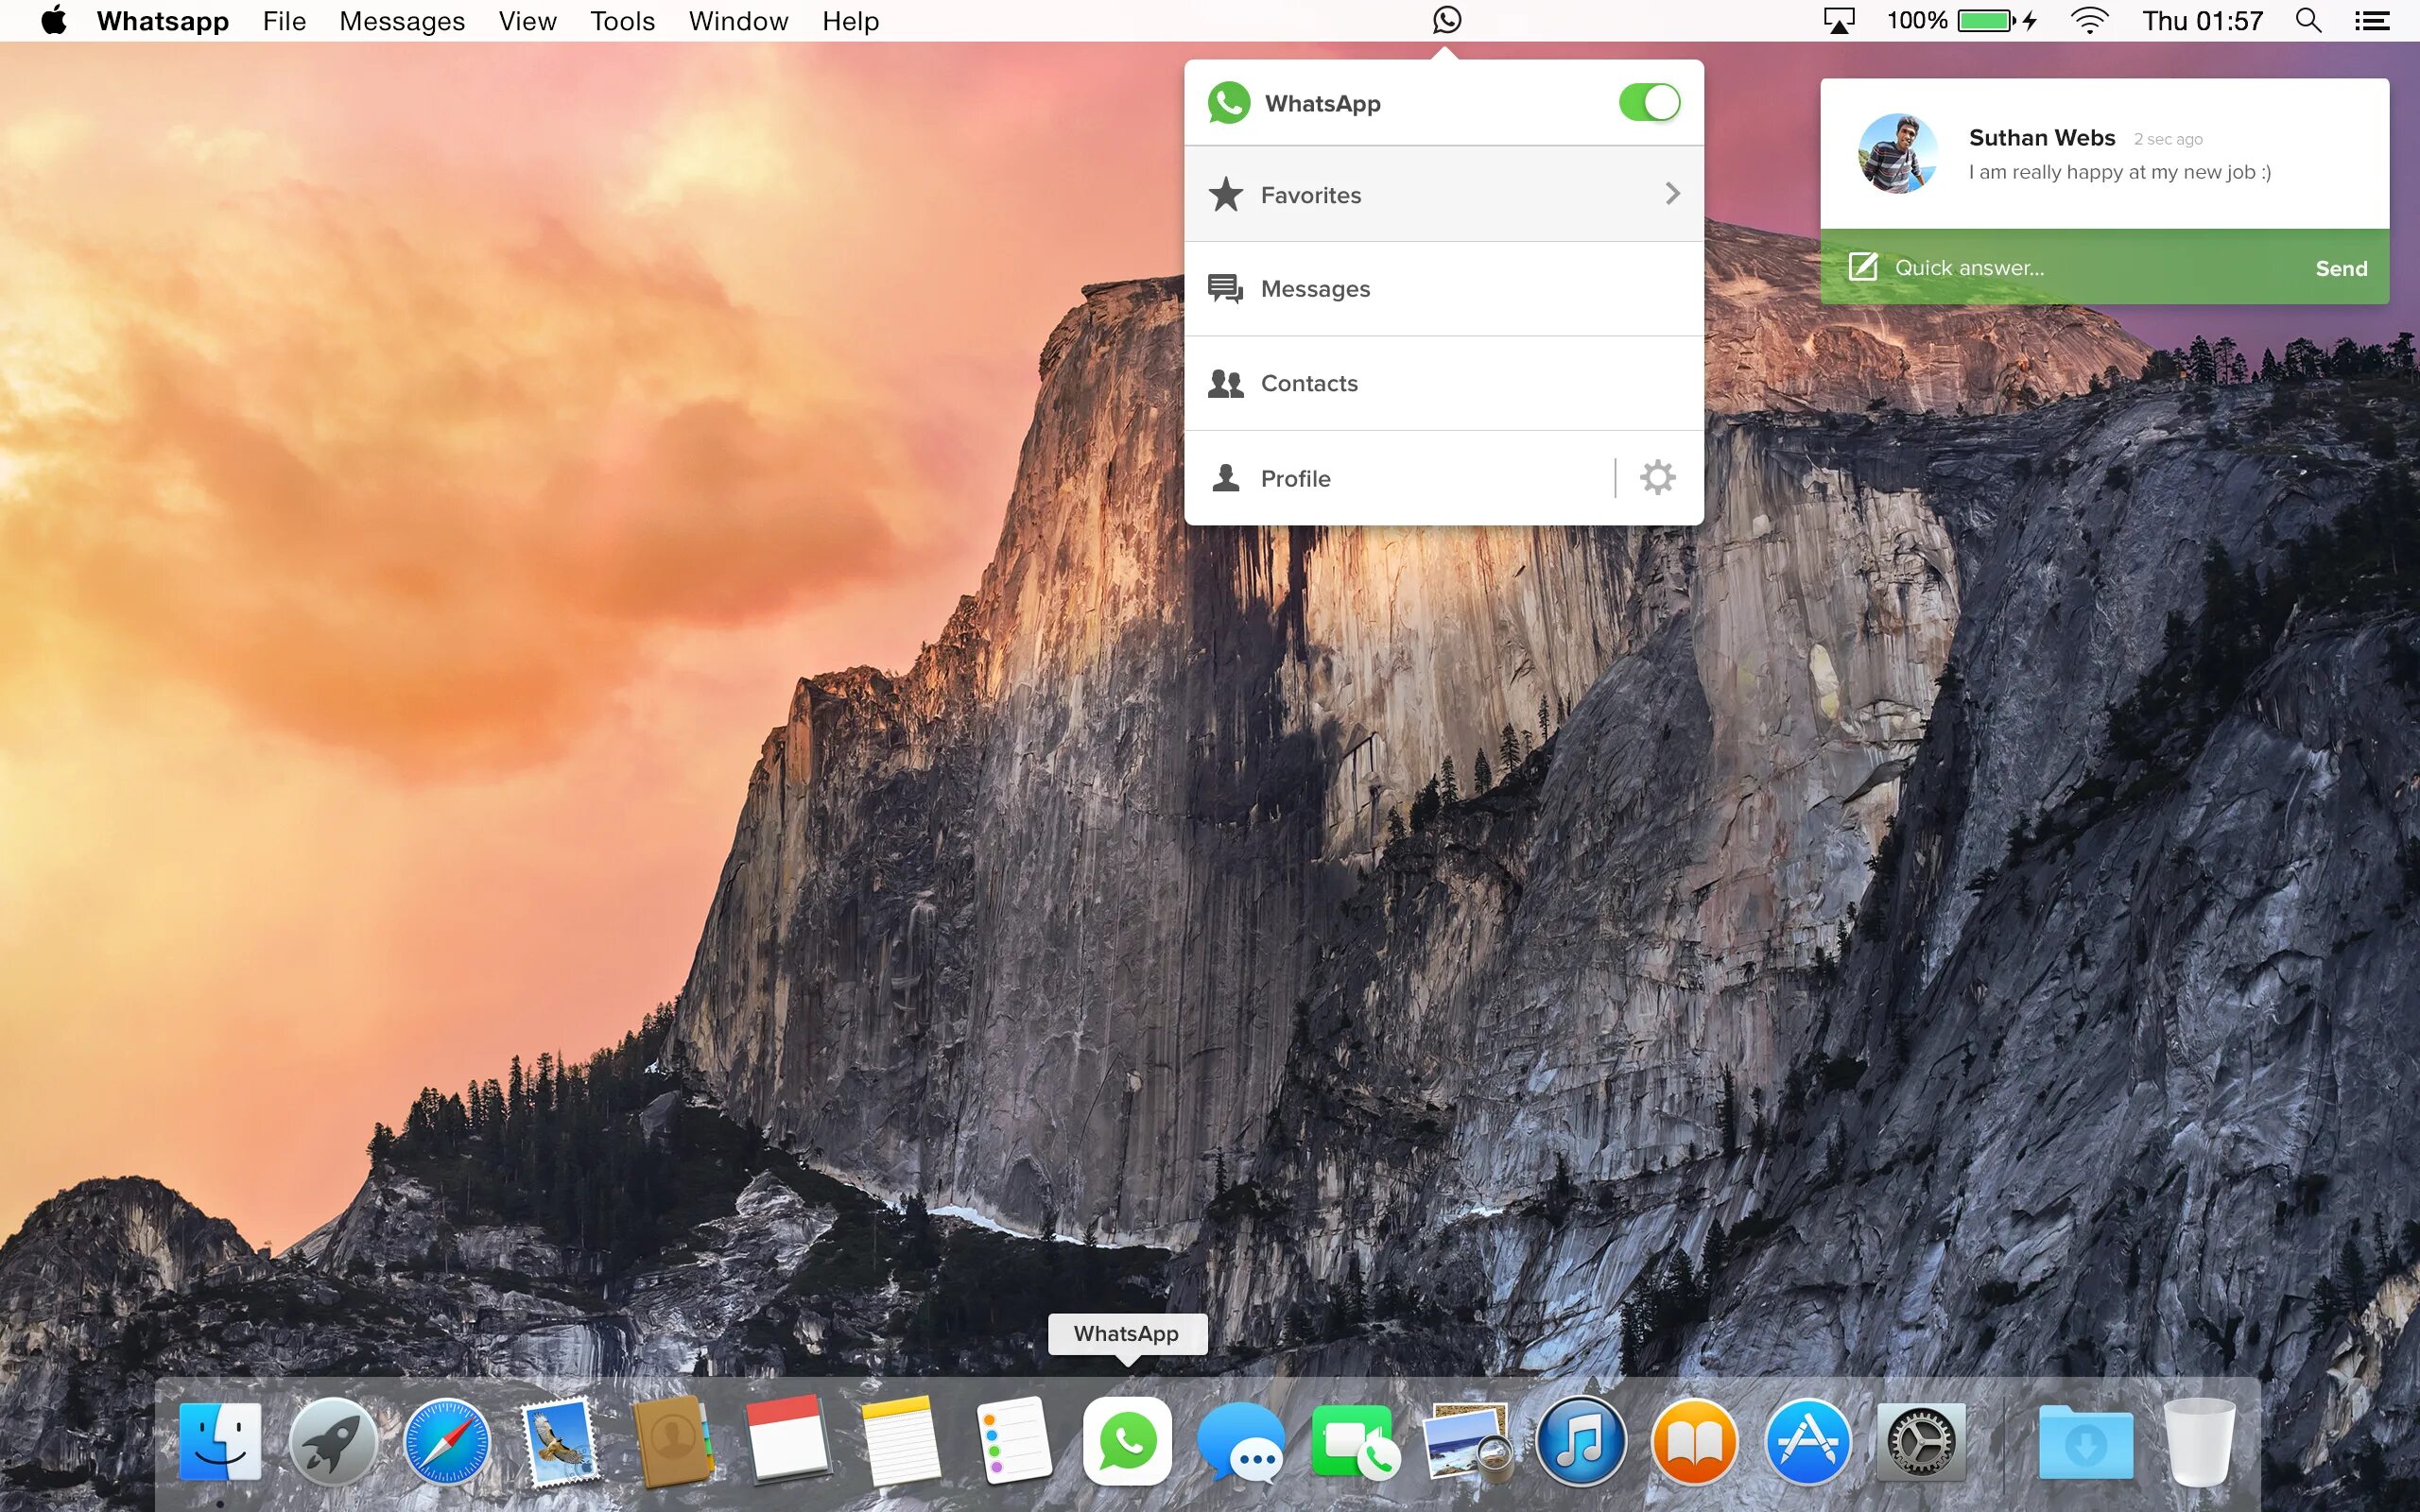Screen dimensions: 2420x1512
Task: Open Launchpad rocket icon in Dock
Action: coord(333,1441)
